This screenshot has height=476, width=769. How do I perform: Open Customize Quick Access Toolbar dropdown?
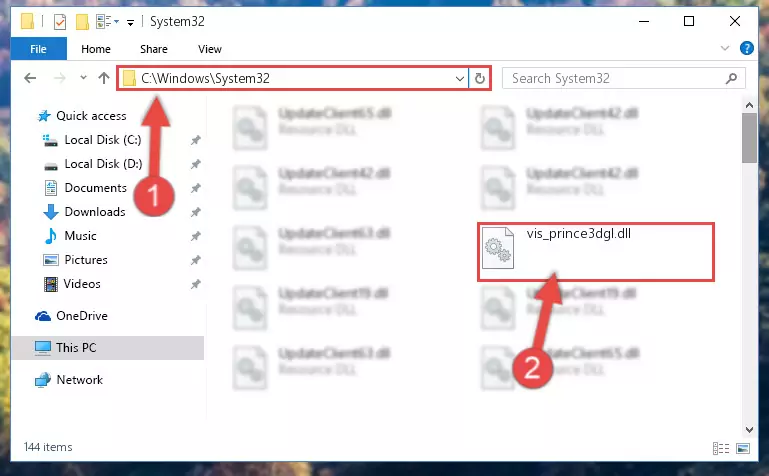coord(130,22)
